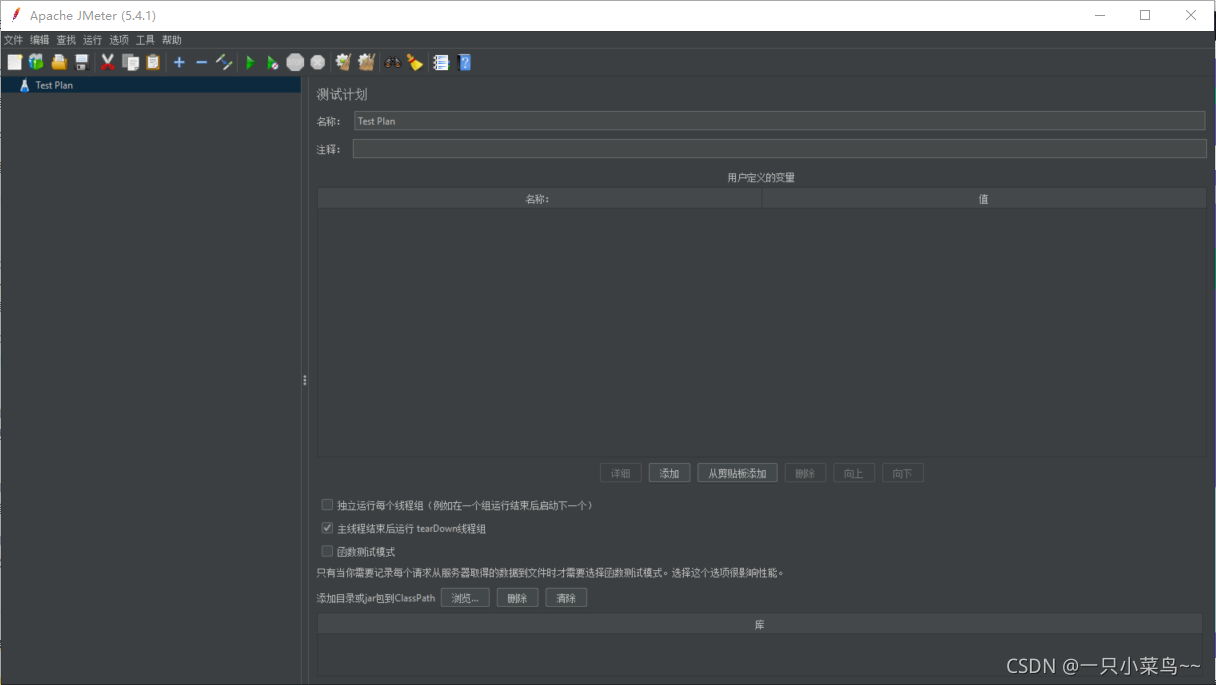This screenshot has height=685, width=1216.
Task: Open the 编辑 menu
Action: (x=39, y=40)
